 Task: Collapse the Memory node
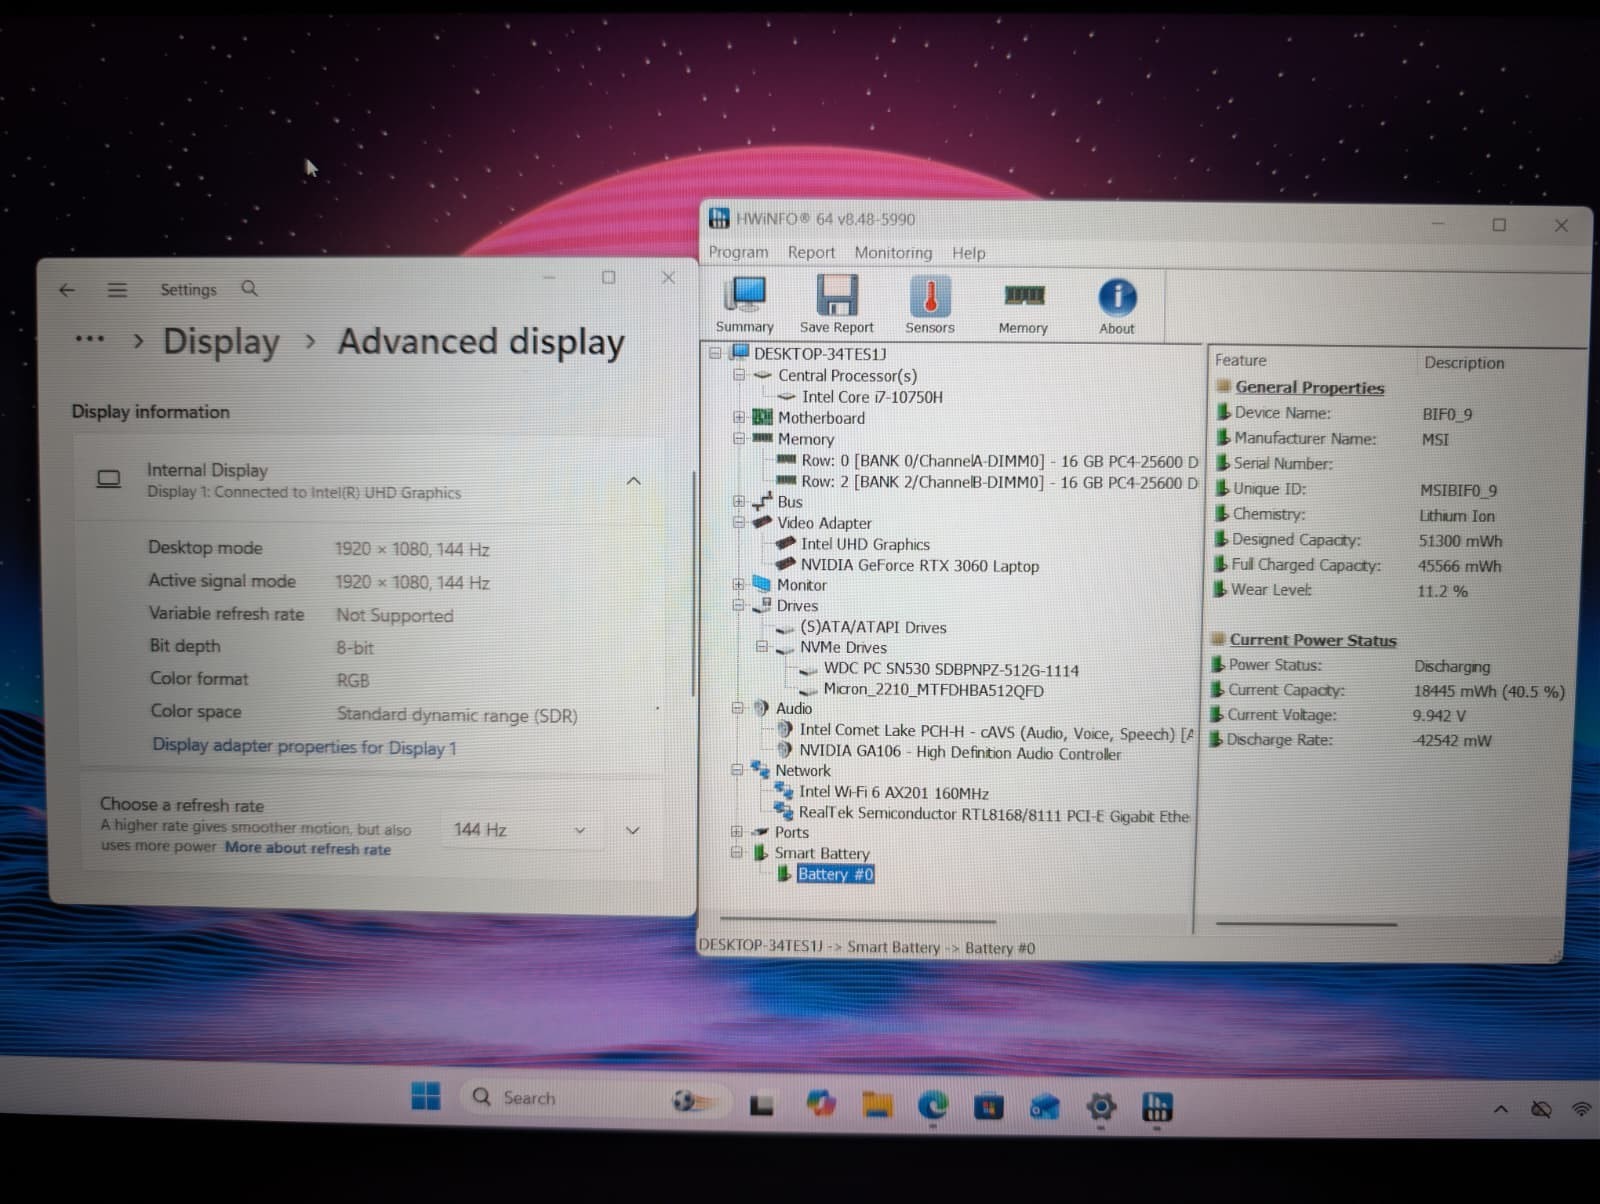pyautogui.click(x=739, y=438)
